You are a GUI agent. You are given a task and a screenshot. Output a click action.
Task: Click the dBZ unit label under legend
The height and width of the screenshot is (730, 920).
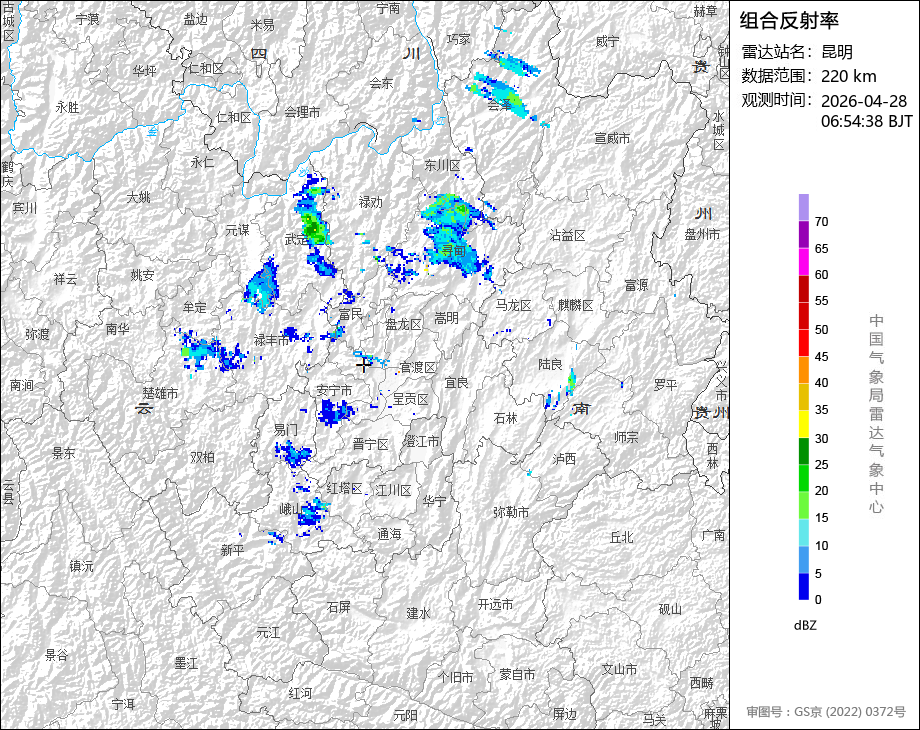point(805,626)
